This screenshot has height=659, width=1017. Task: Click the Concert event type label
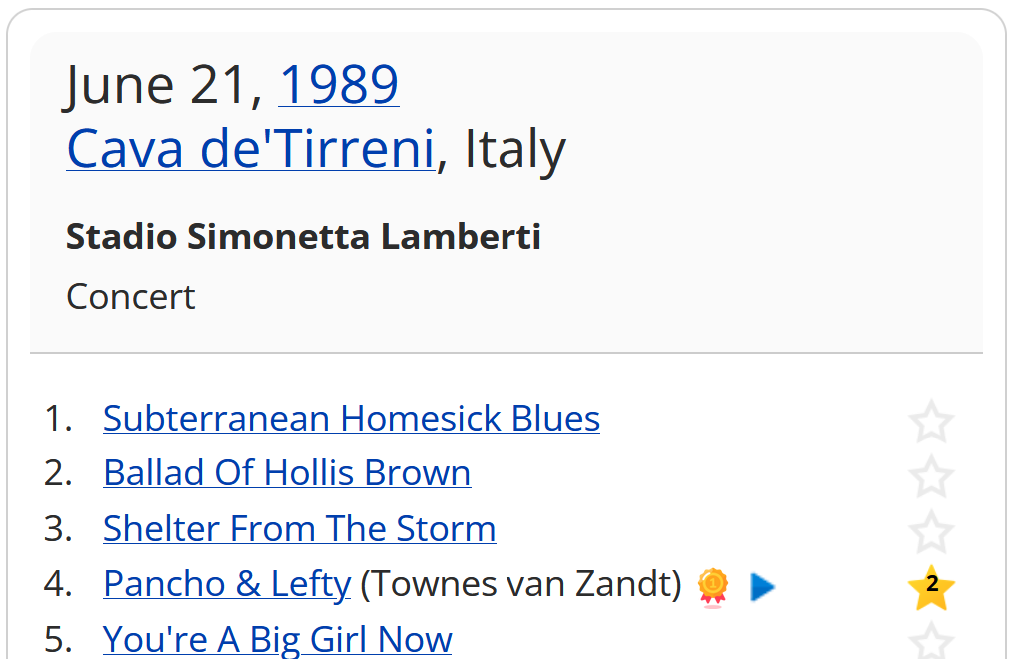(x=130, y=297)
